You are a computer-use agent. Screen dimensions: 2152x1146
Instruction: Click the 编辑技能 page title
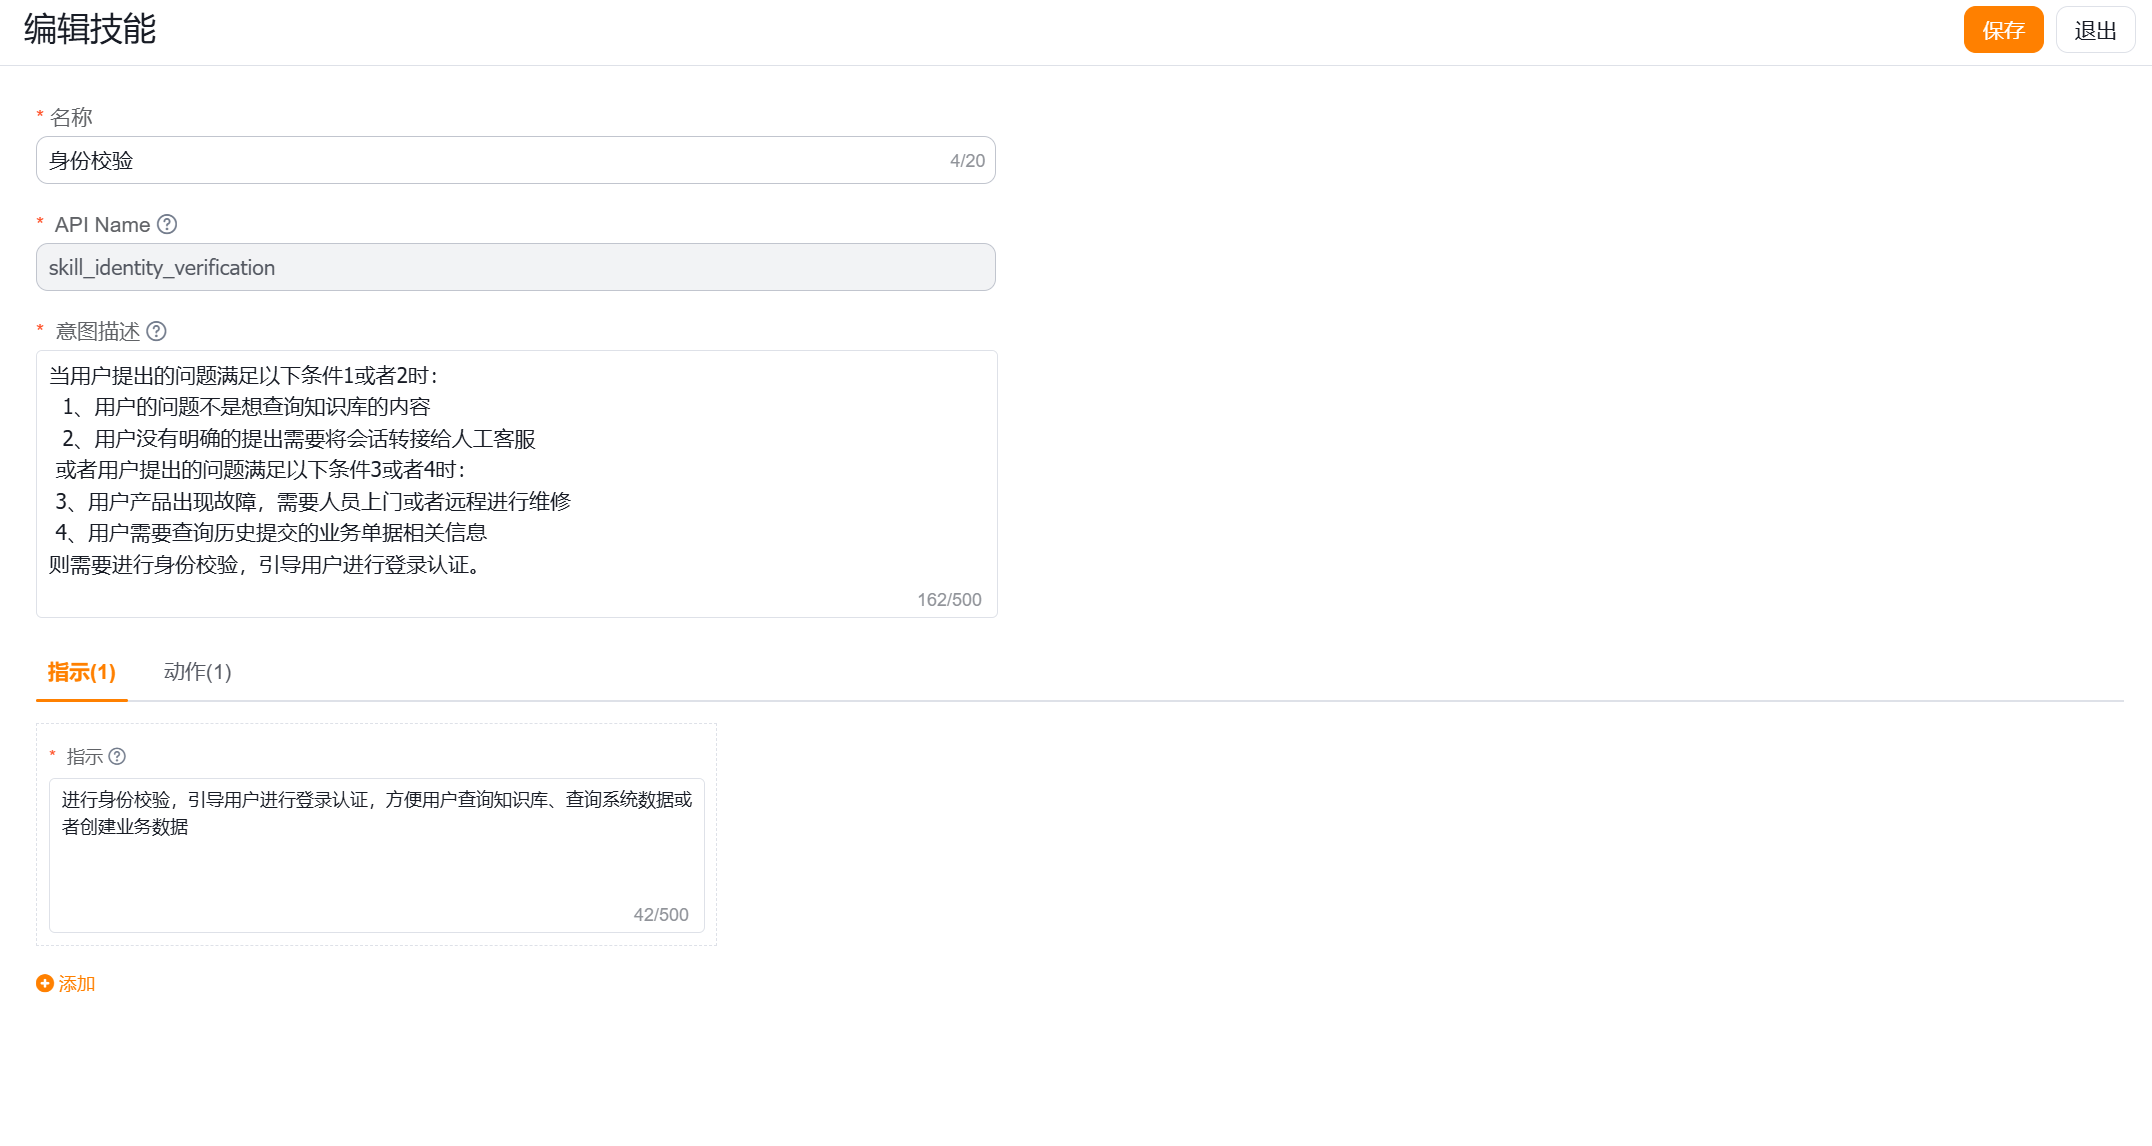tap(90, 29)
